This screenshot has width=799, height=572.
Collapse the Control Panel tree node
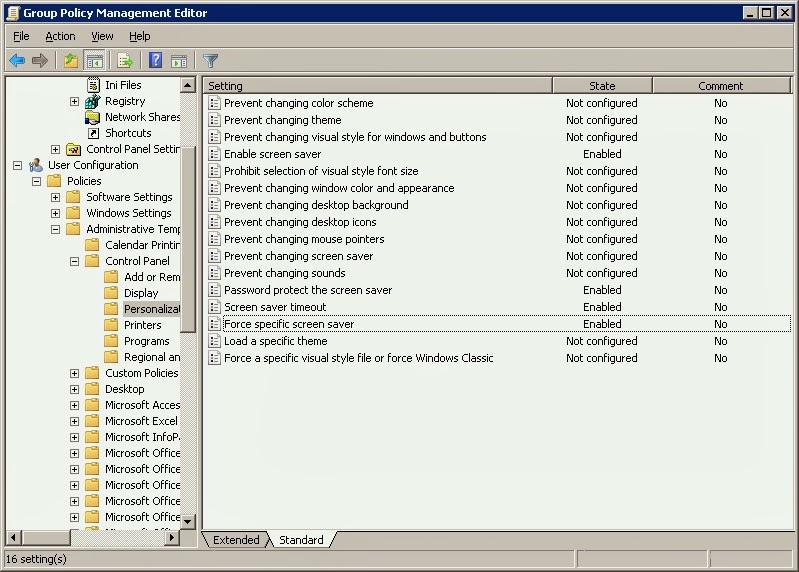74,261
